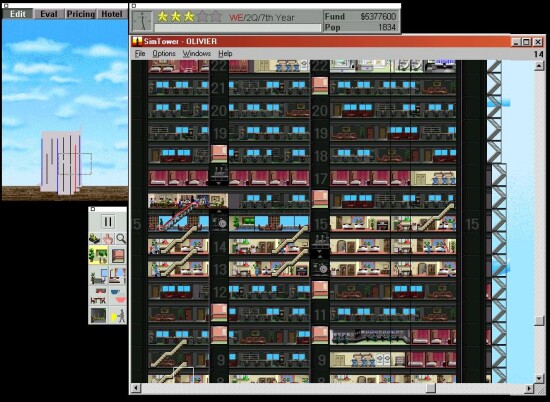Click the clock icon in info bar
The width and height of the screenshot is (550, 402).
coord(142,21)
